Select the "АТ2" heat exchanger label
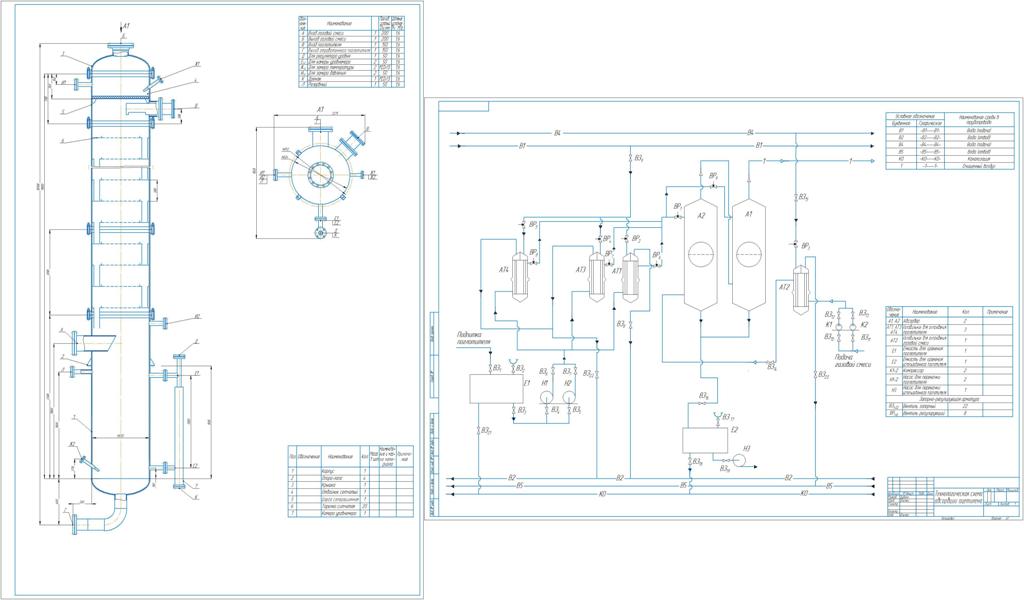This screenshot has height=600, width=1024. point(785,287)
